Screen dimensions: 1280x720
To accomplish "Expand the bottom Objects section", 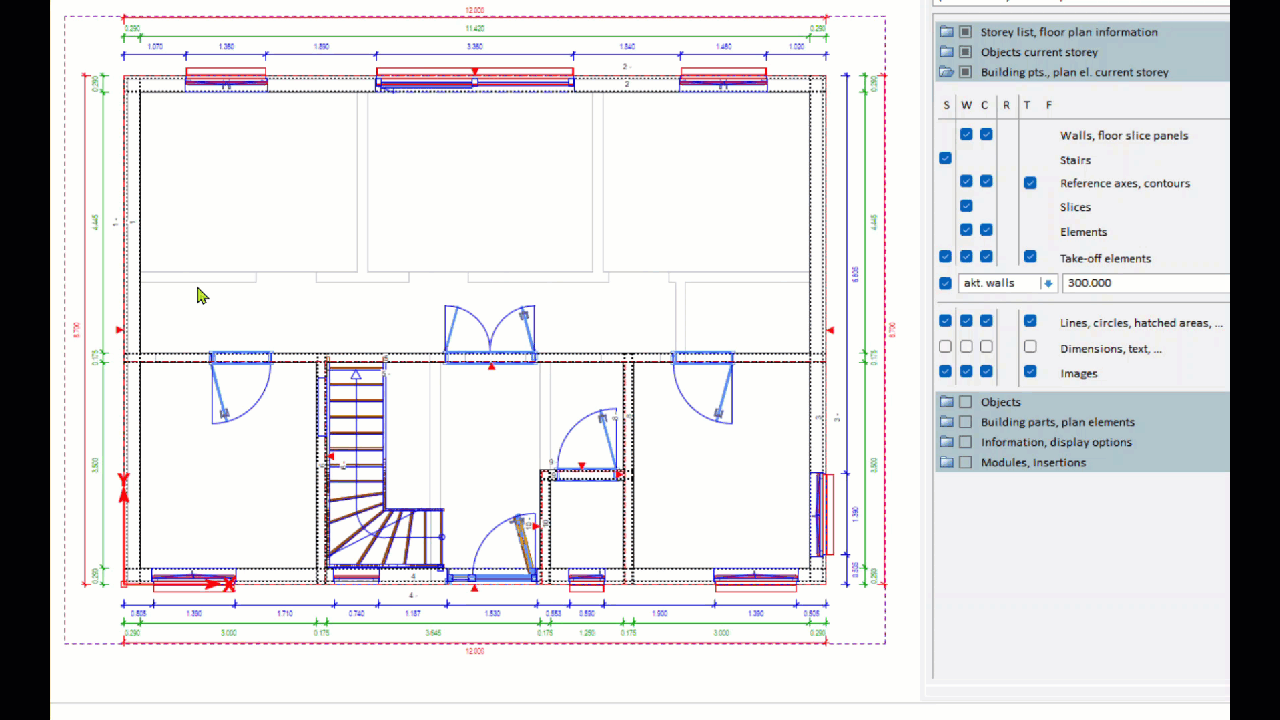I will (x=1000, y=402).
